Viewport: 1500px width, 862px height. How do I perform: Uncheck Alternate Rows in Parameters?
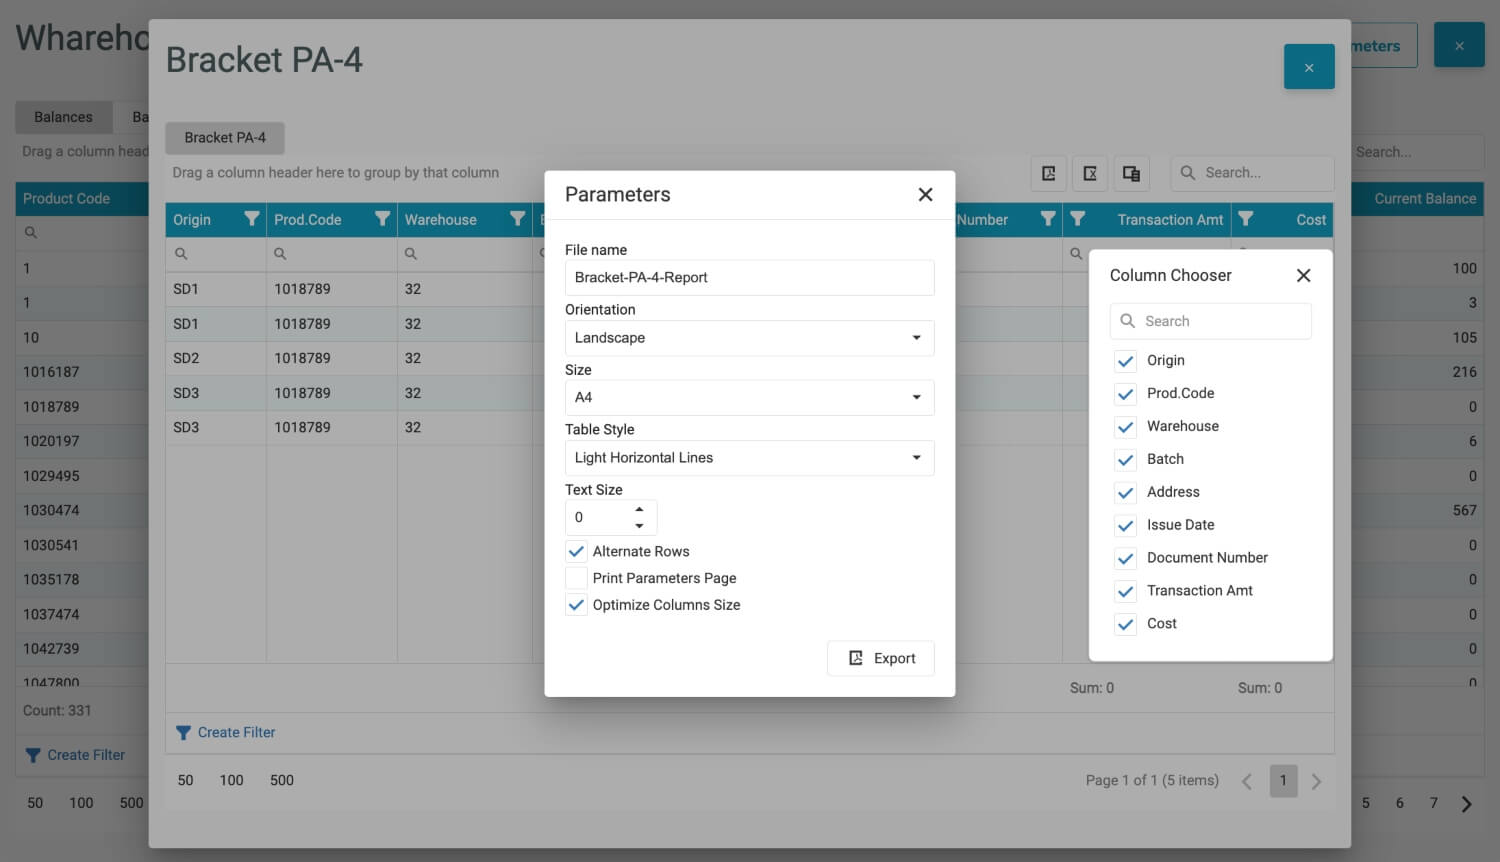576,551
